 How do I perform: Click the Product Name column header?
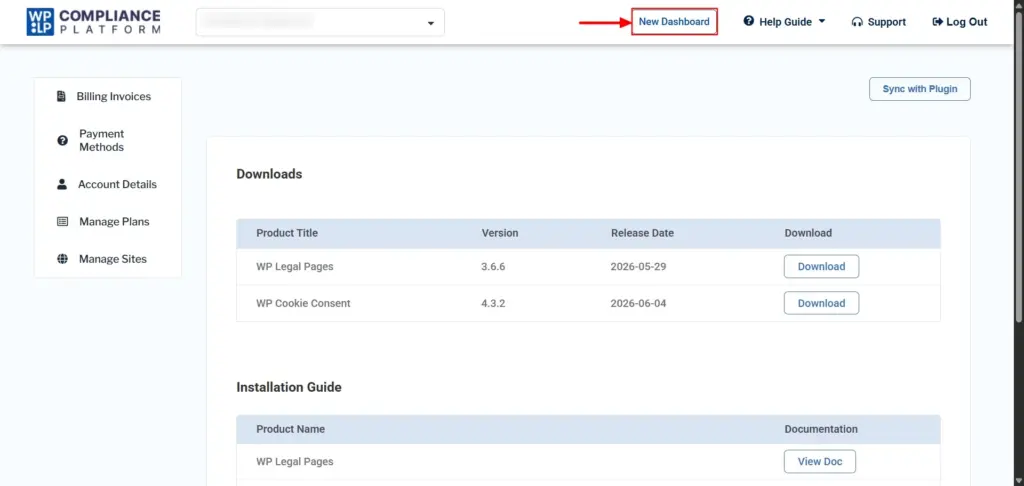[290, 429]
